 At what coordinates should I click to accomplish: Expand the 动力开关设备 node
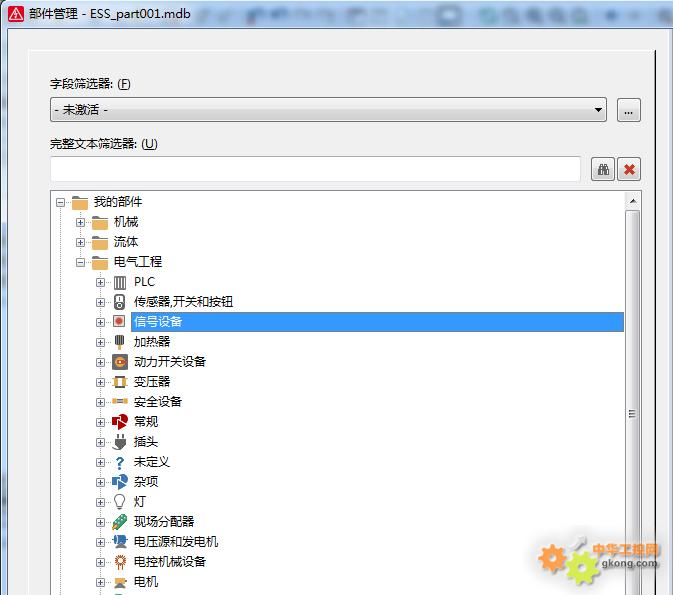(x=100, y=362)
